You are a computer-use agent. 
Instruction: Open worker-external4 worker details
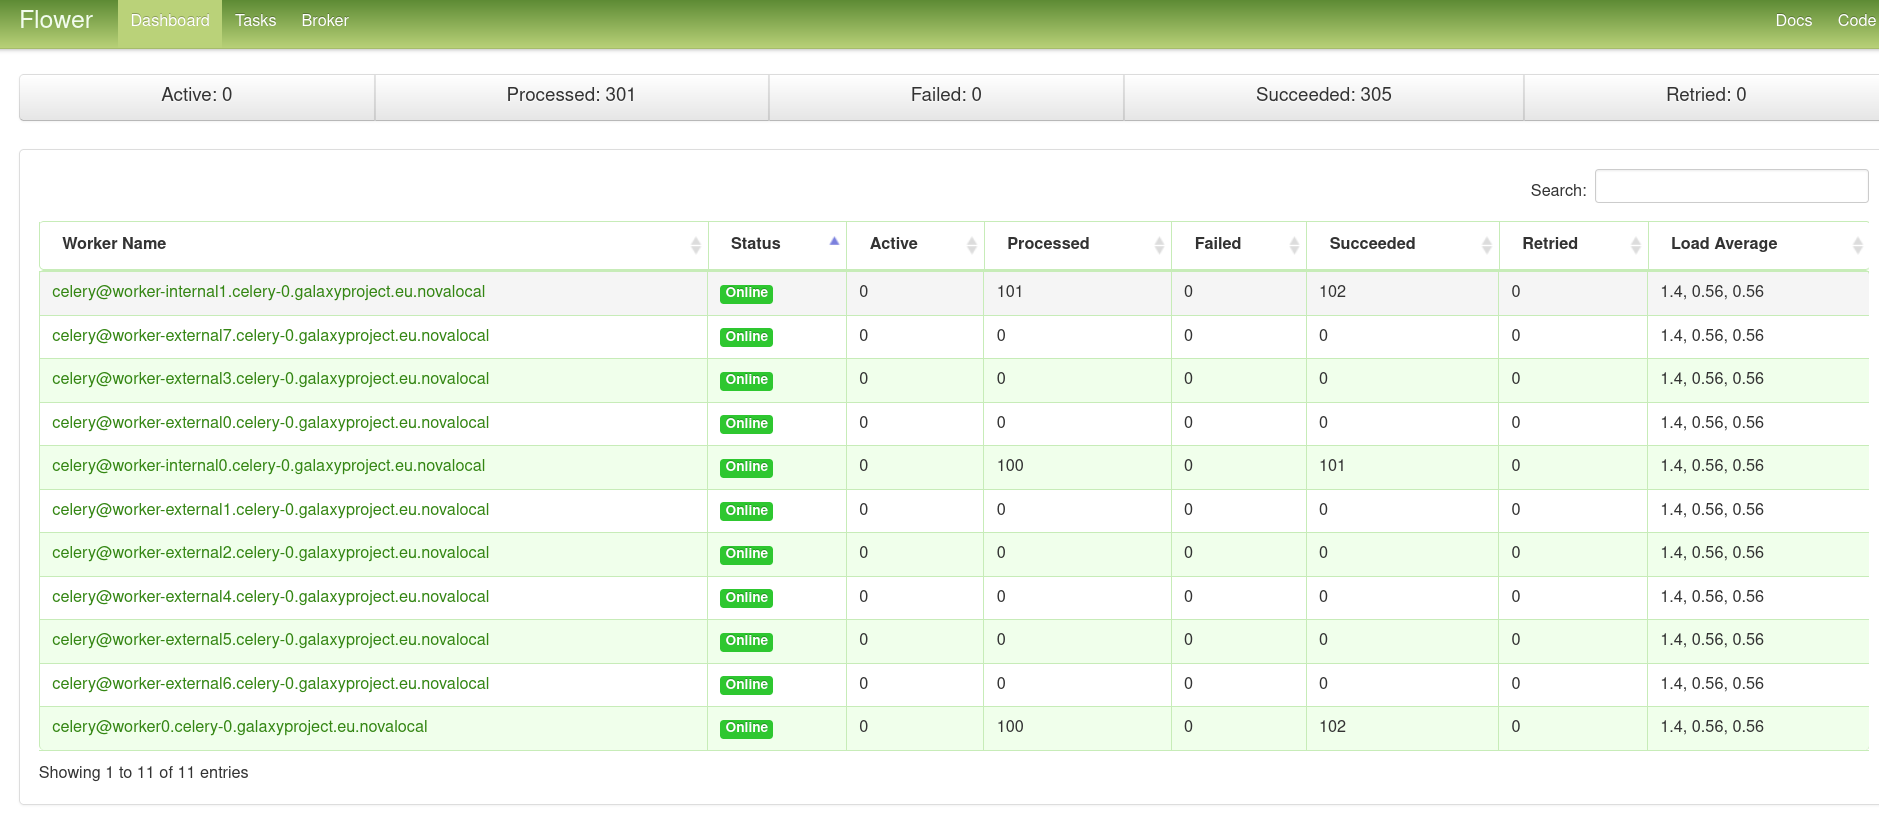point(270,597)
